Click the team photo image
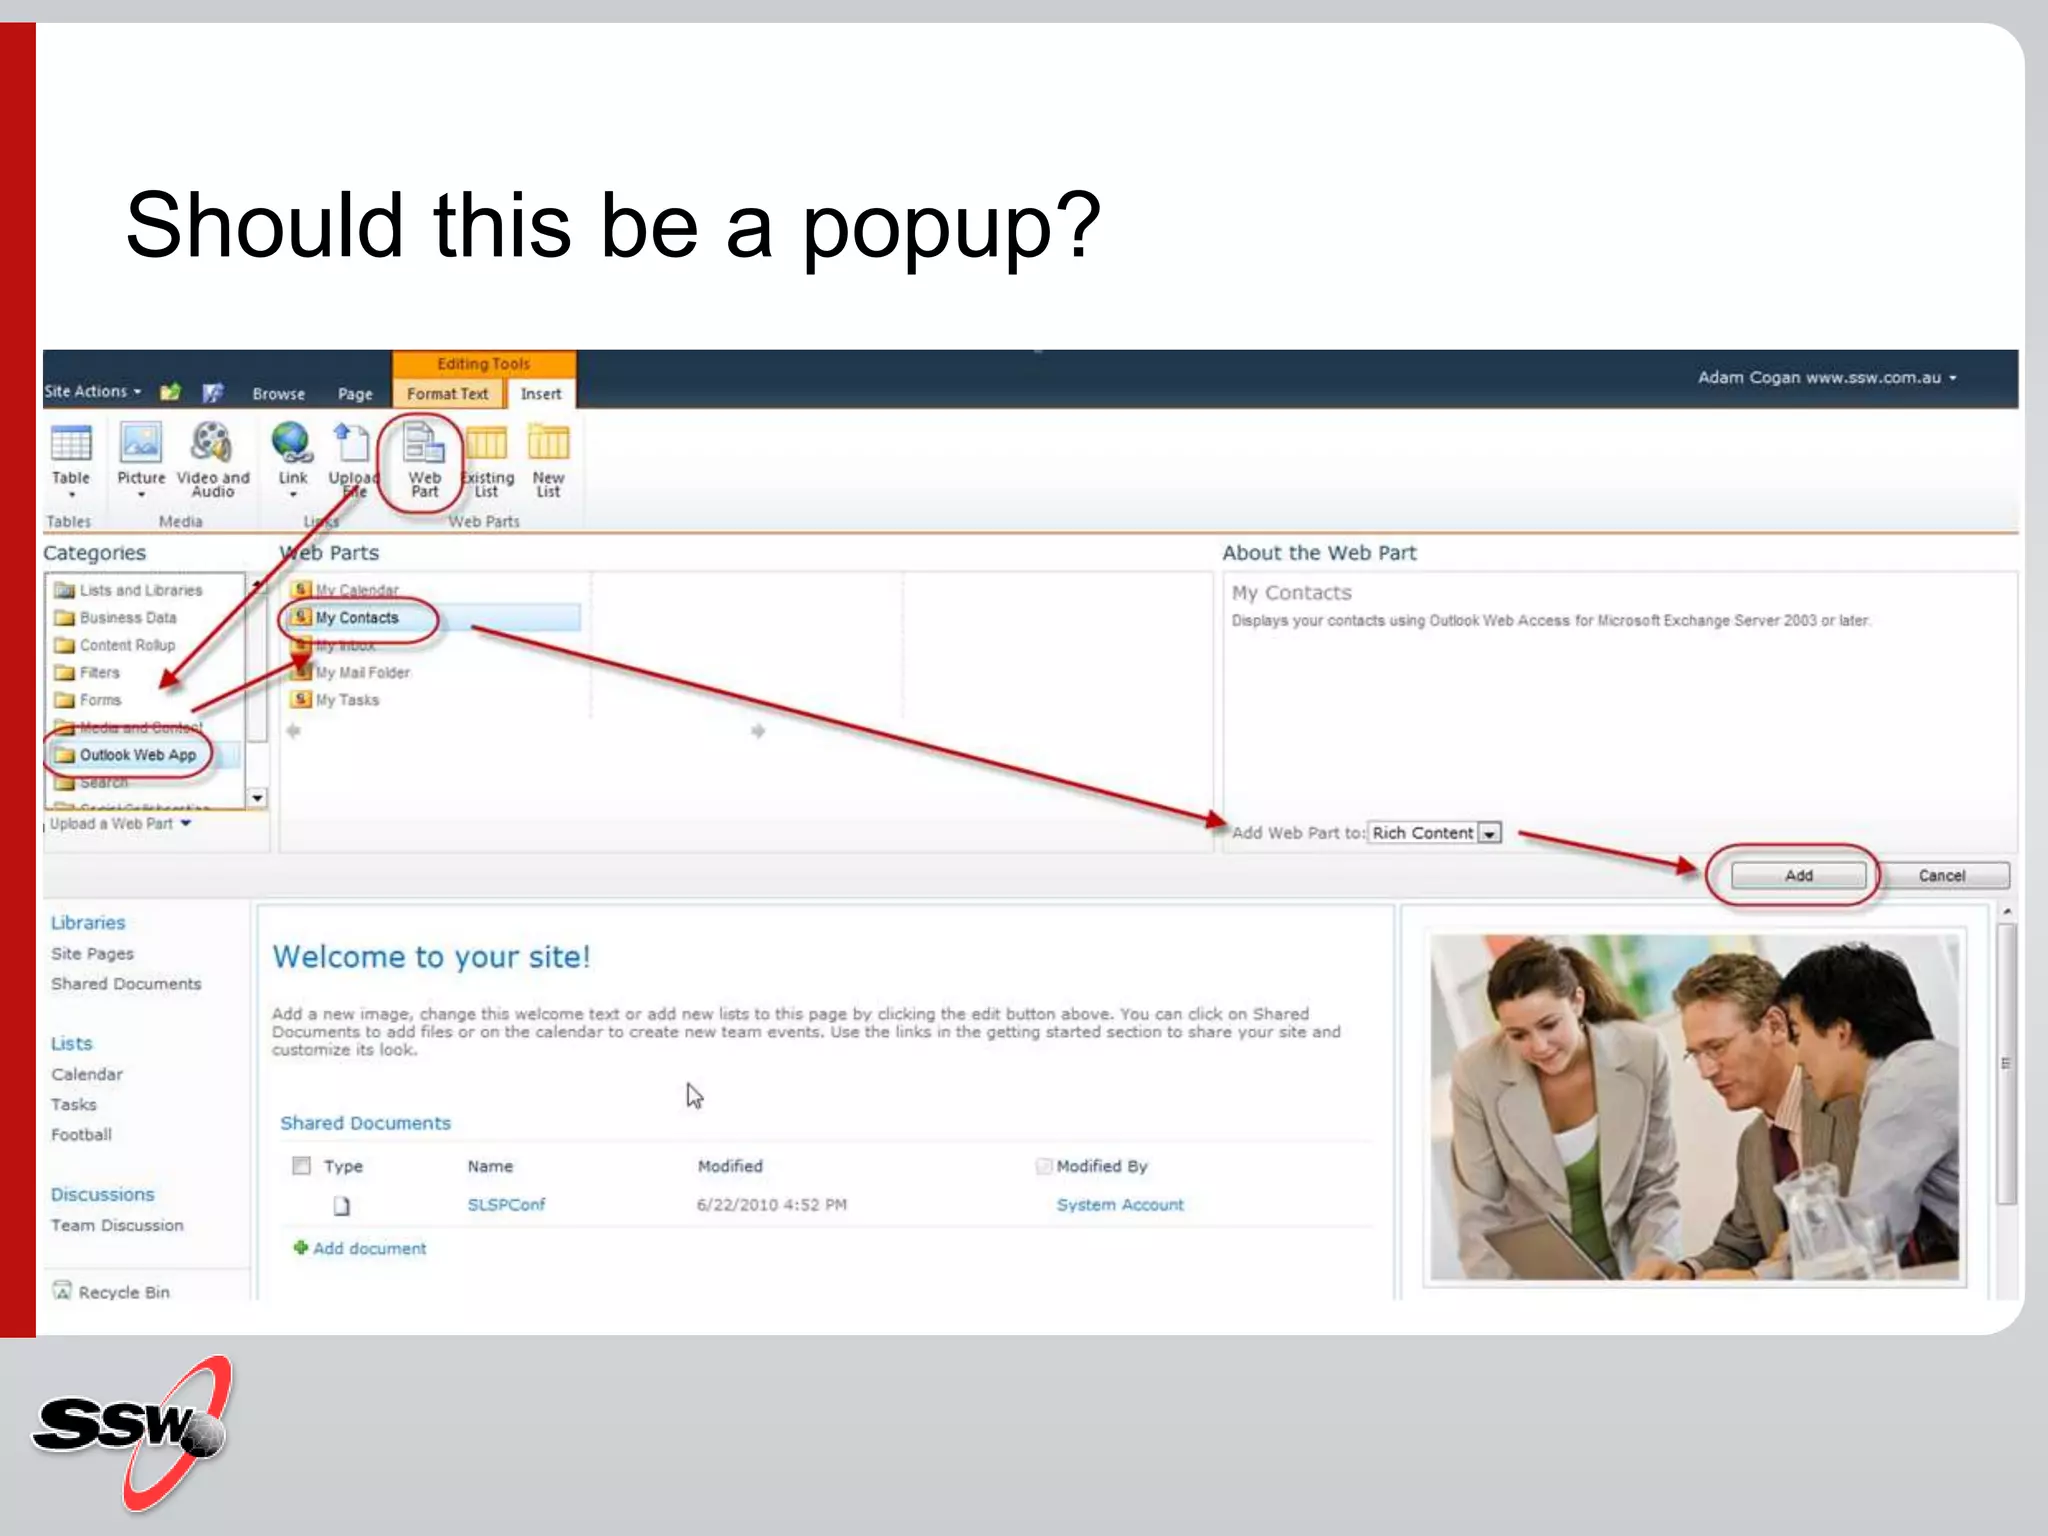The height and width of the screenshot is (1536, 2048). tap(1695, 1107)
